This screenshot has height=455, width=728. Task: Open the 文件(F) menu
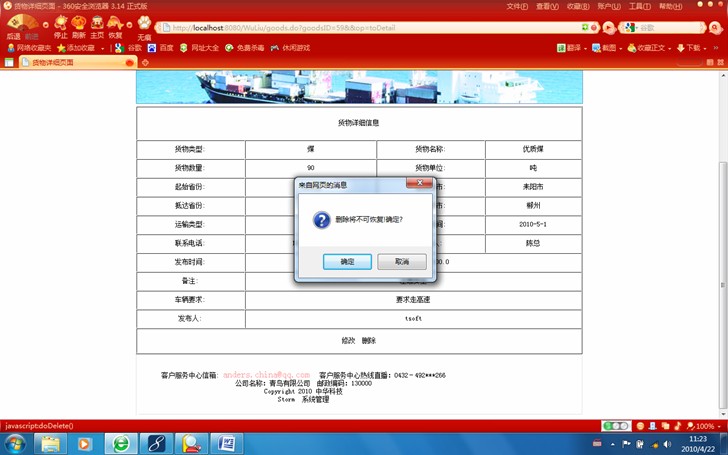[517, 6]
